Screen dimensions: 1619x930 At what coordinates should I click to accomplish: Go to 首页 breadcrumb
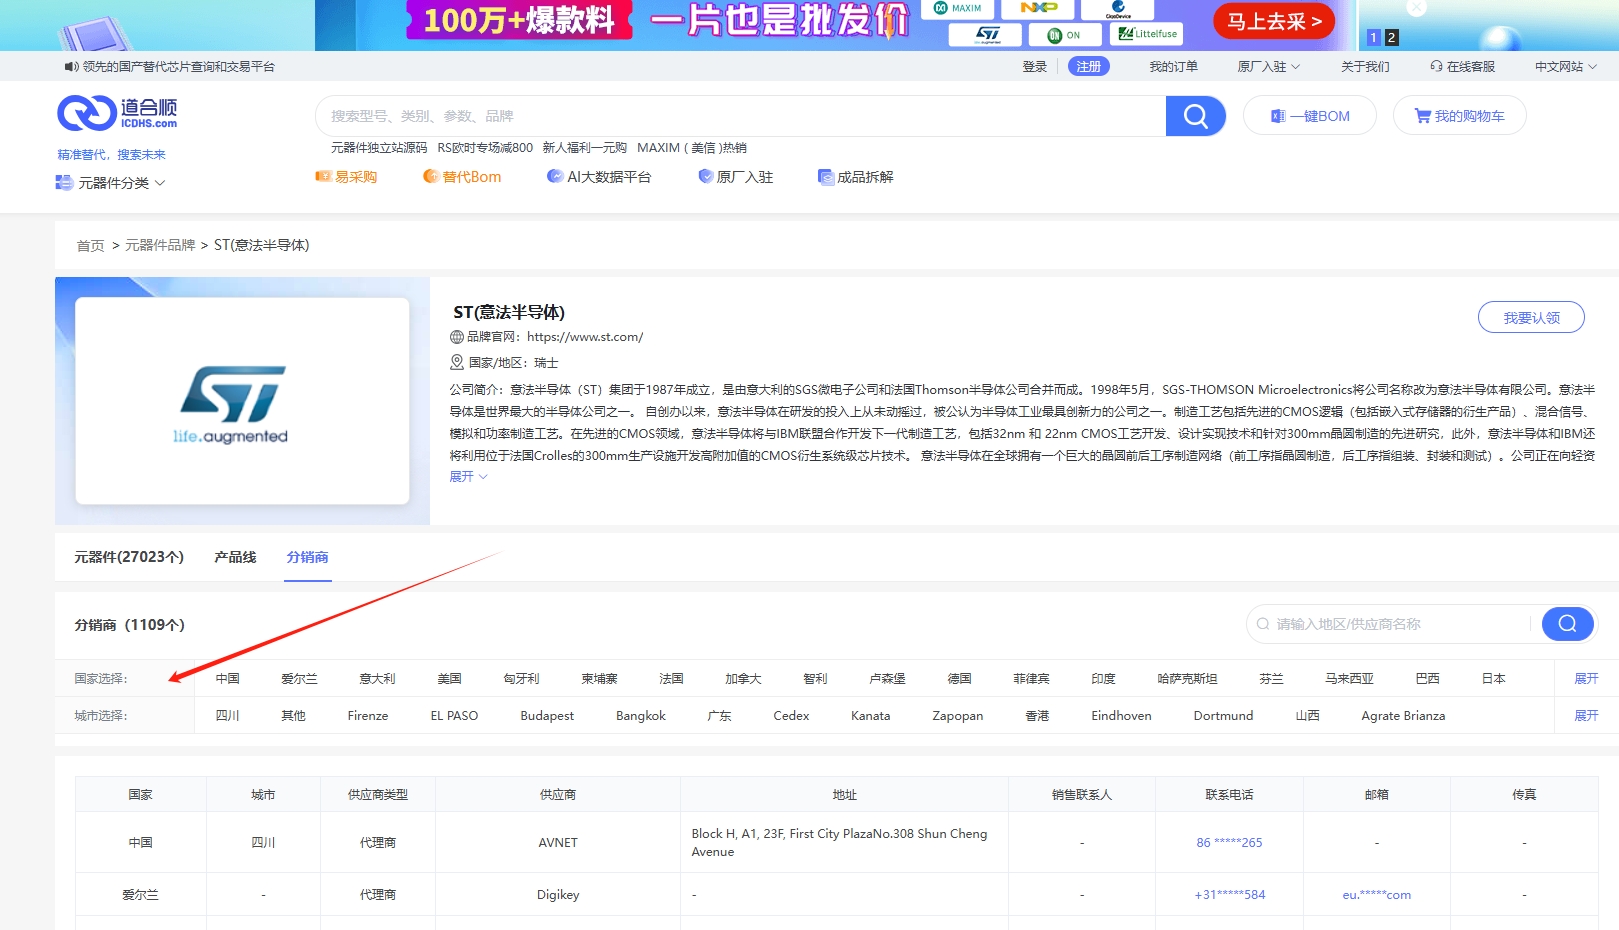click(90, 245)
